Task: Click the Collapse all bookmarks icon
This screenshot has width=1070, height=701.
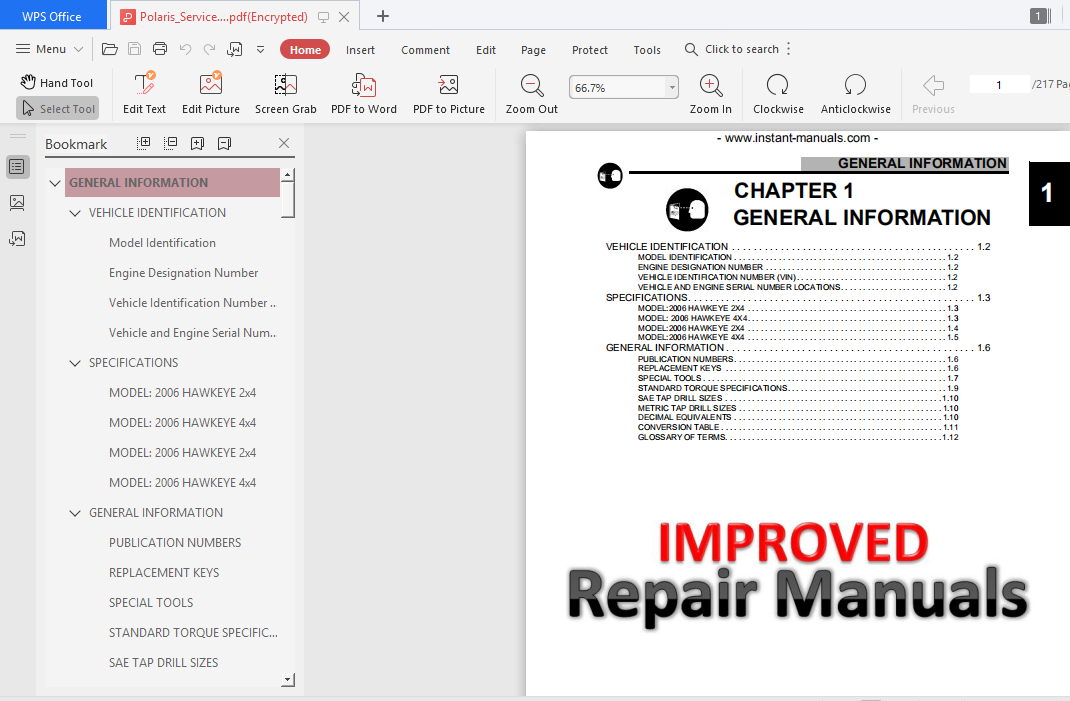Action: point(171,143)
